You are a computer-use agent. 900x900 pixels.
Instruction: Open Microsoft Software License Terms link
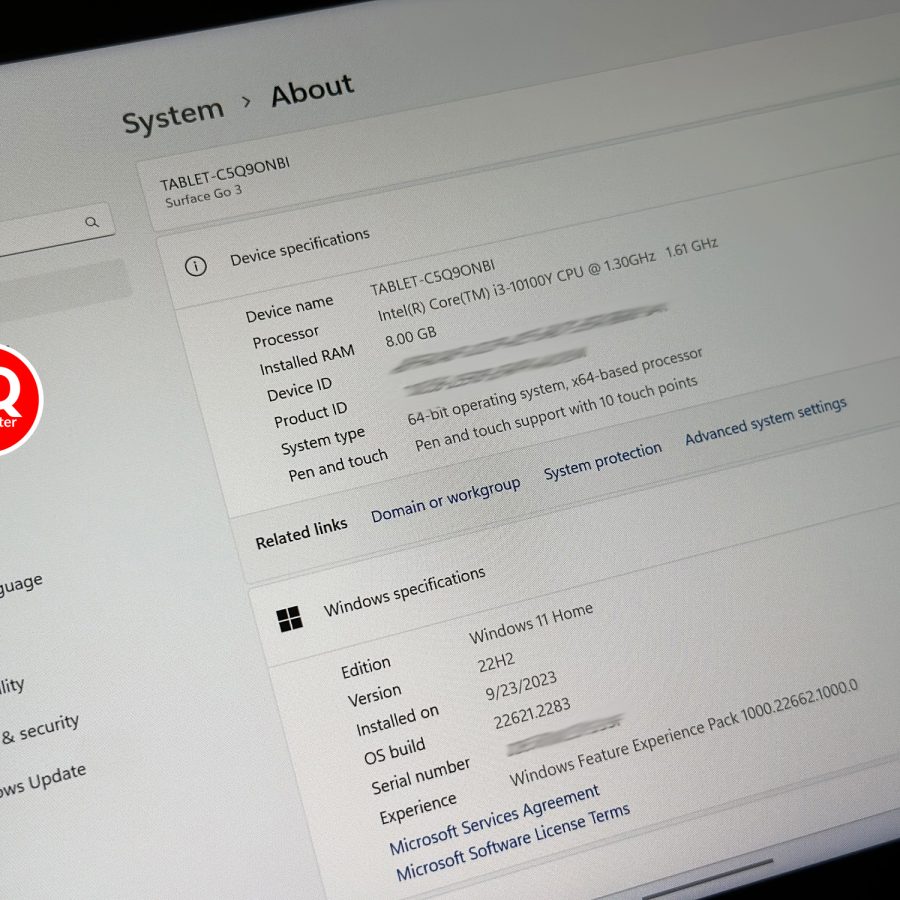point(513,842)
